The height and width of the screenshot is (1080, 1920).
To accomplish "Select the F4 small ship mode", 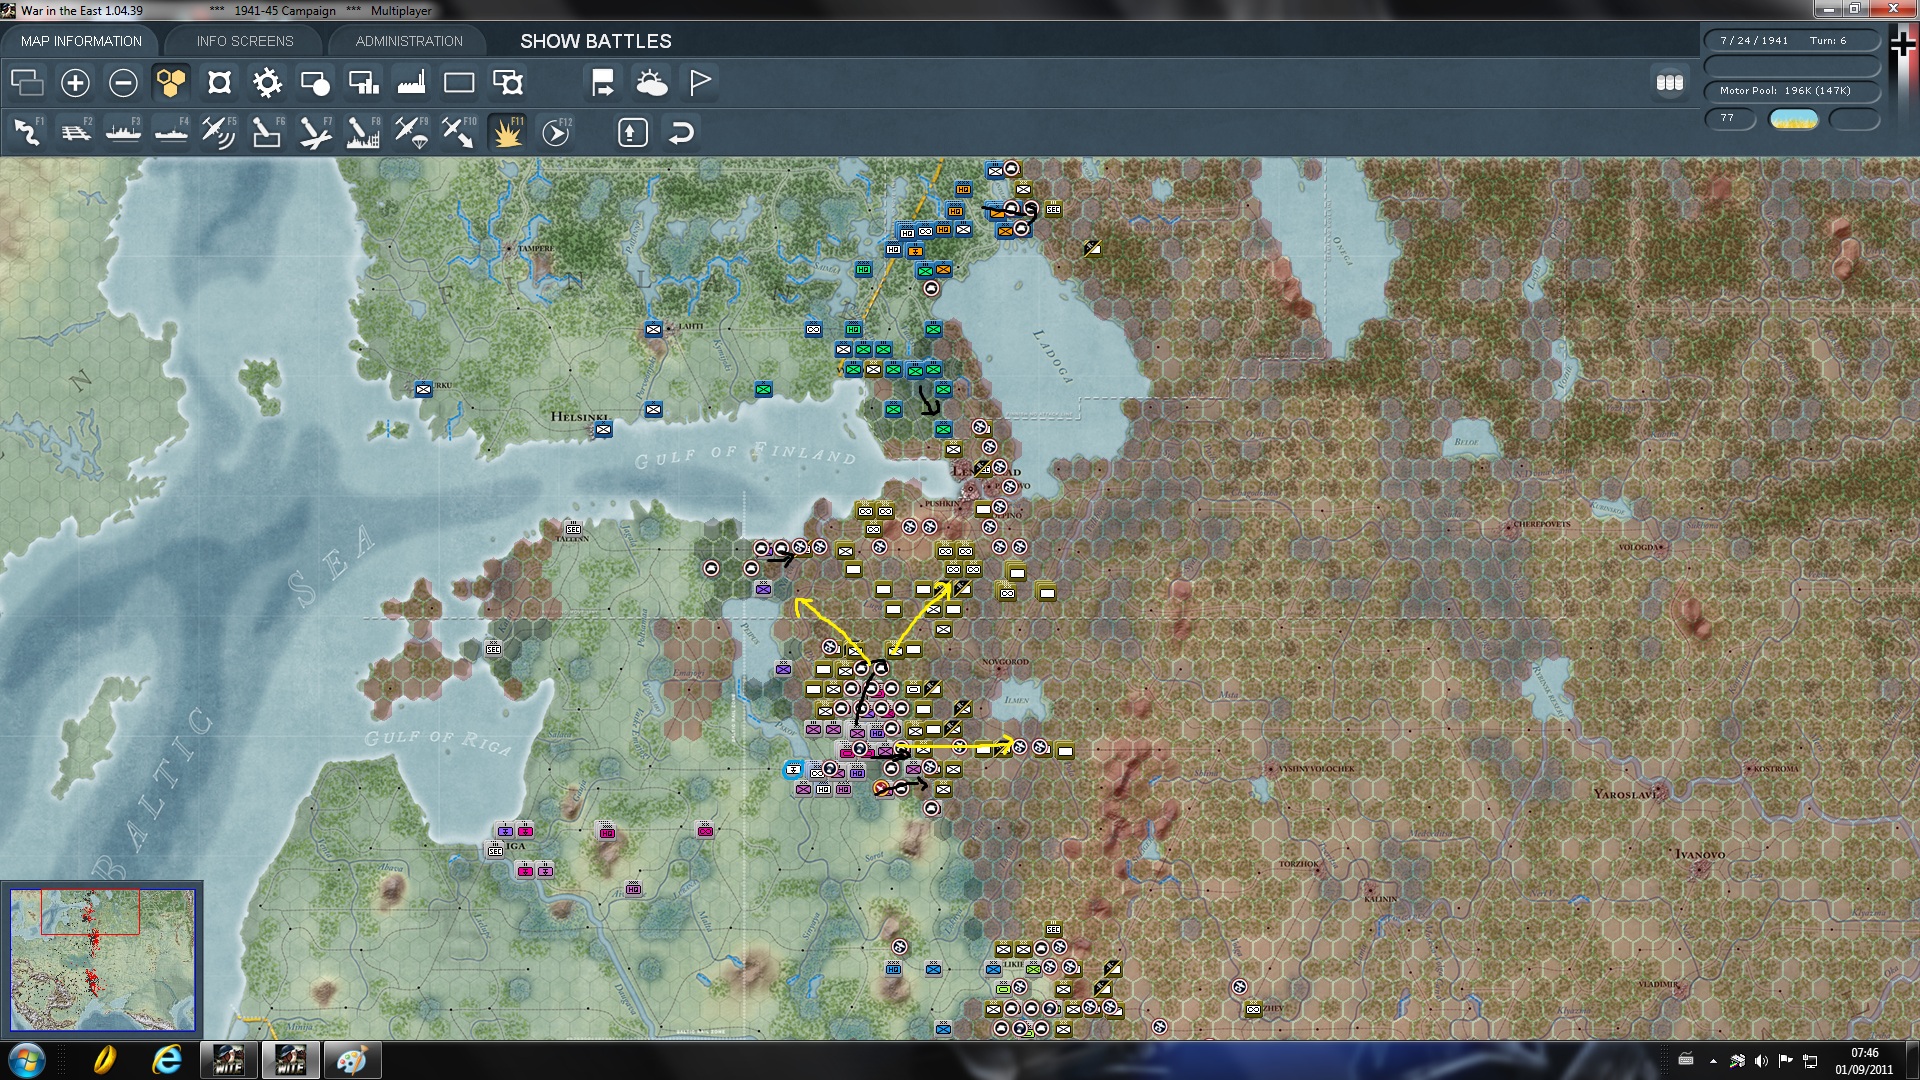I will point(171,132).
